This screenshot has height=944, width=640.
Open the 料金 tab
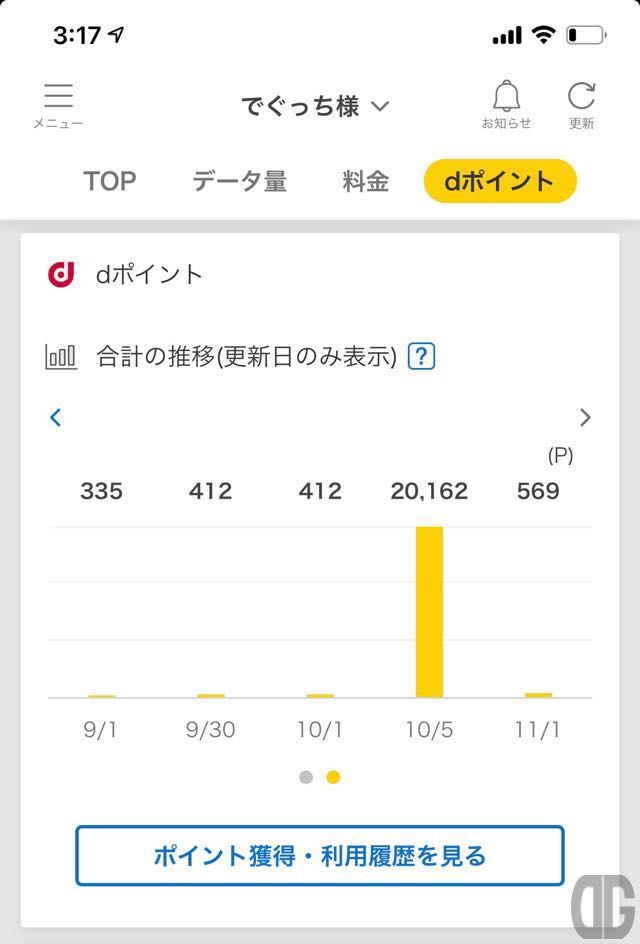click(365, 181)
